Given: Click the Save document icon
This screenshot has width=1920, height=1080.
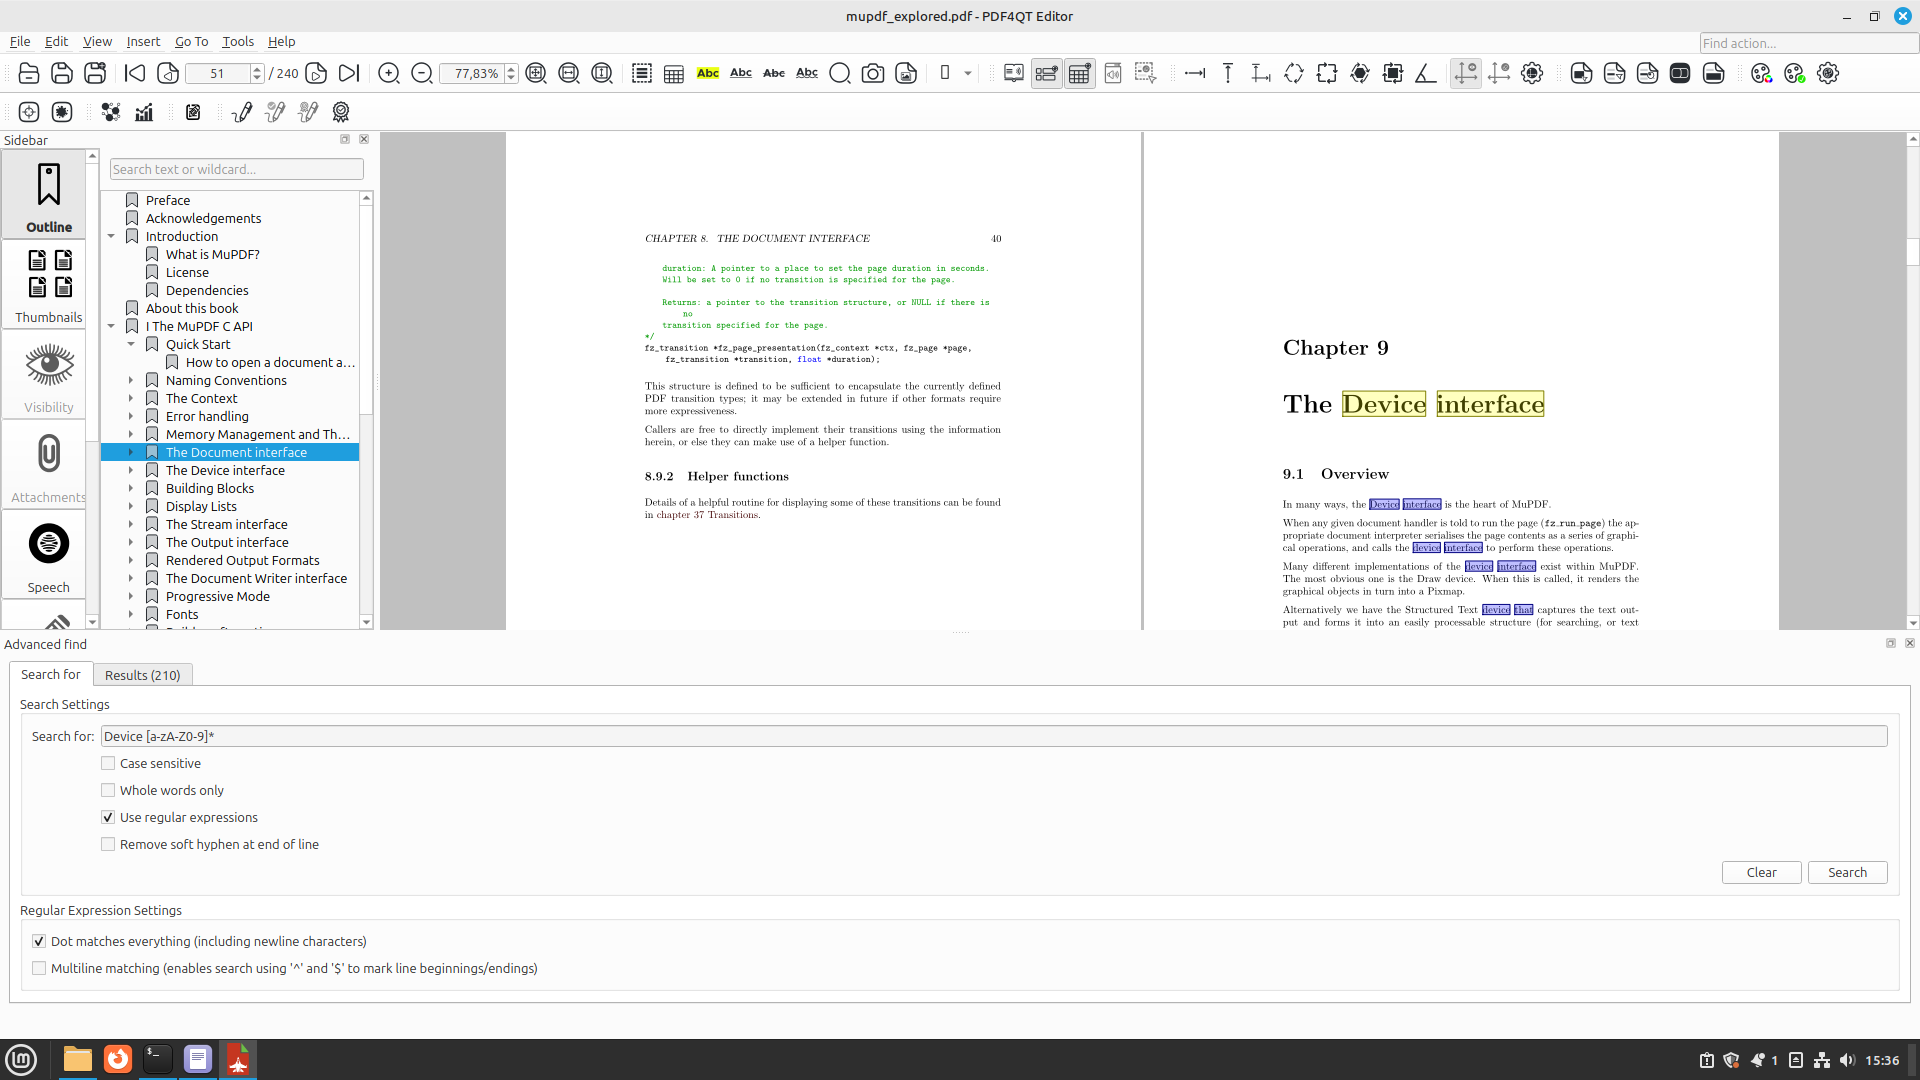Looking at the screenshot, I should pyautogui.click(x=62, y=73).
